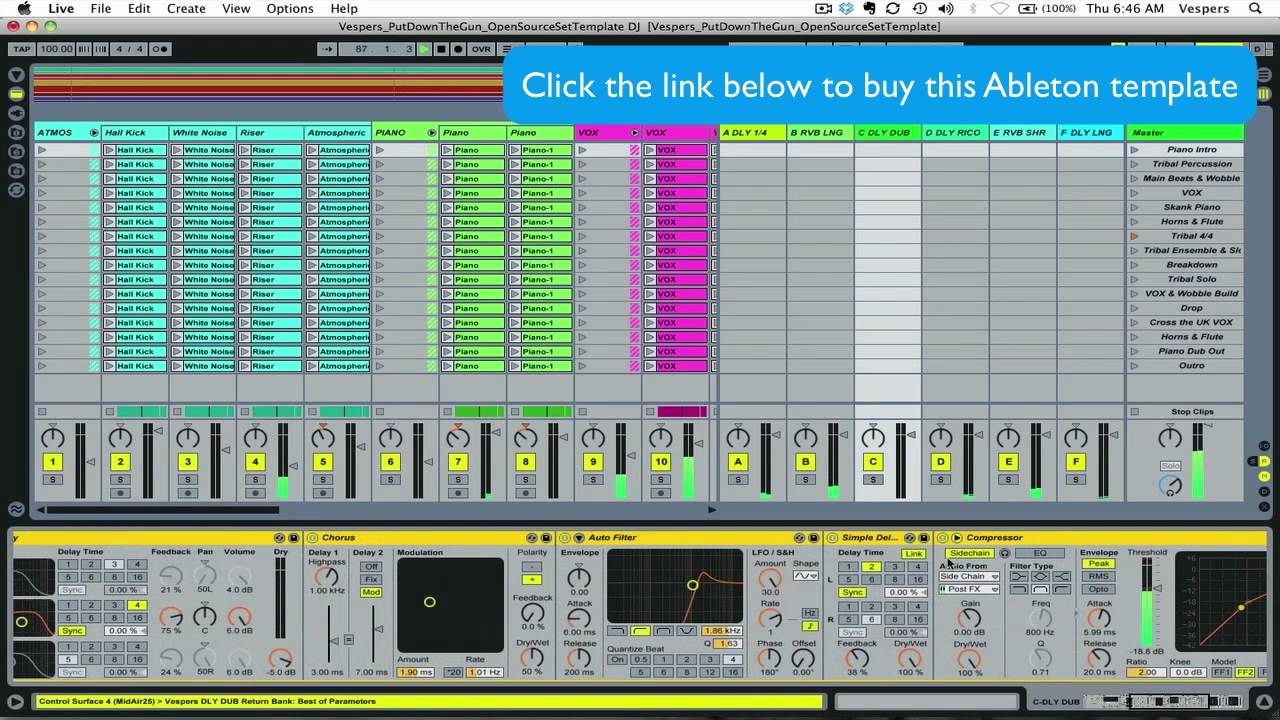
Task: Unfold the VOX group track
Action: point(634,132)
